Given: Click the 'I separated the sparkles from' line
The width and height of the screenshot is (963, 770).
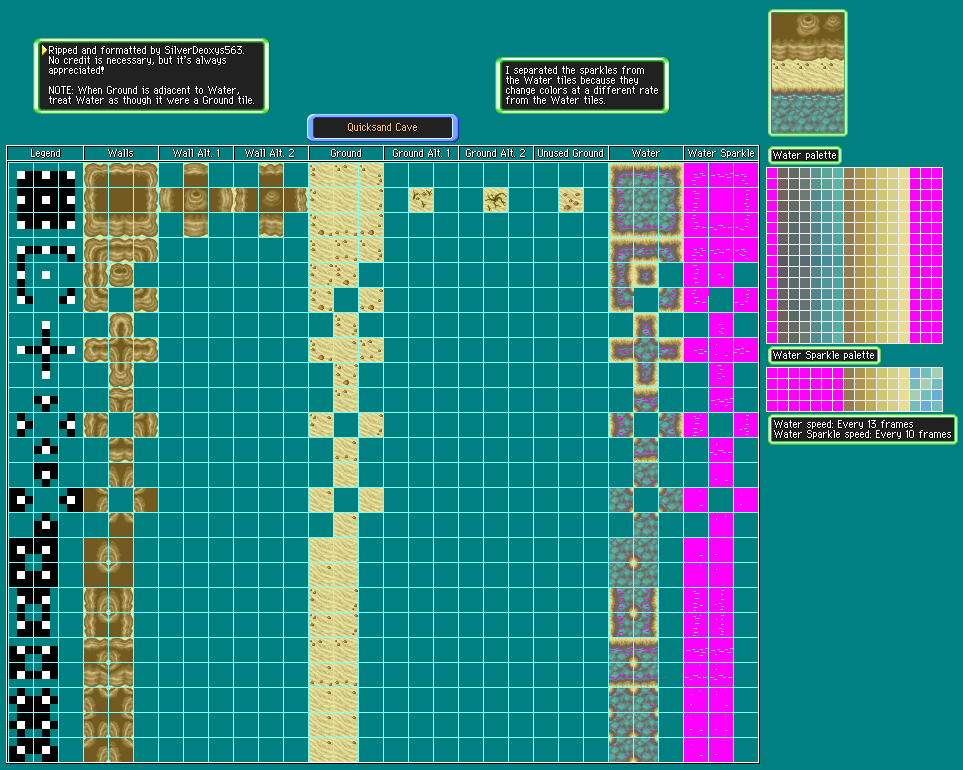Looking at the screenshot, I should click(575, 71).
